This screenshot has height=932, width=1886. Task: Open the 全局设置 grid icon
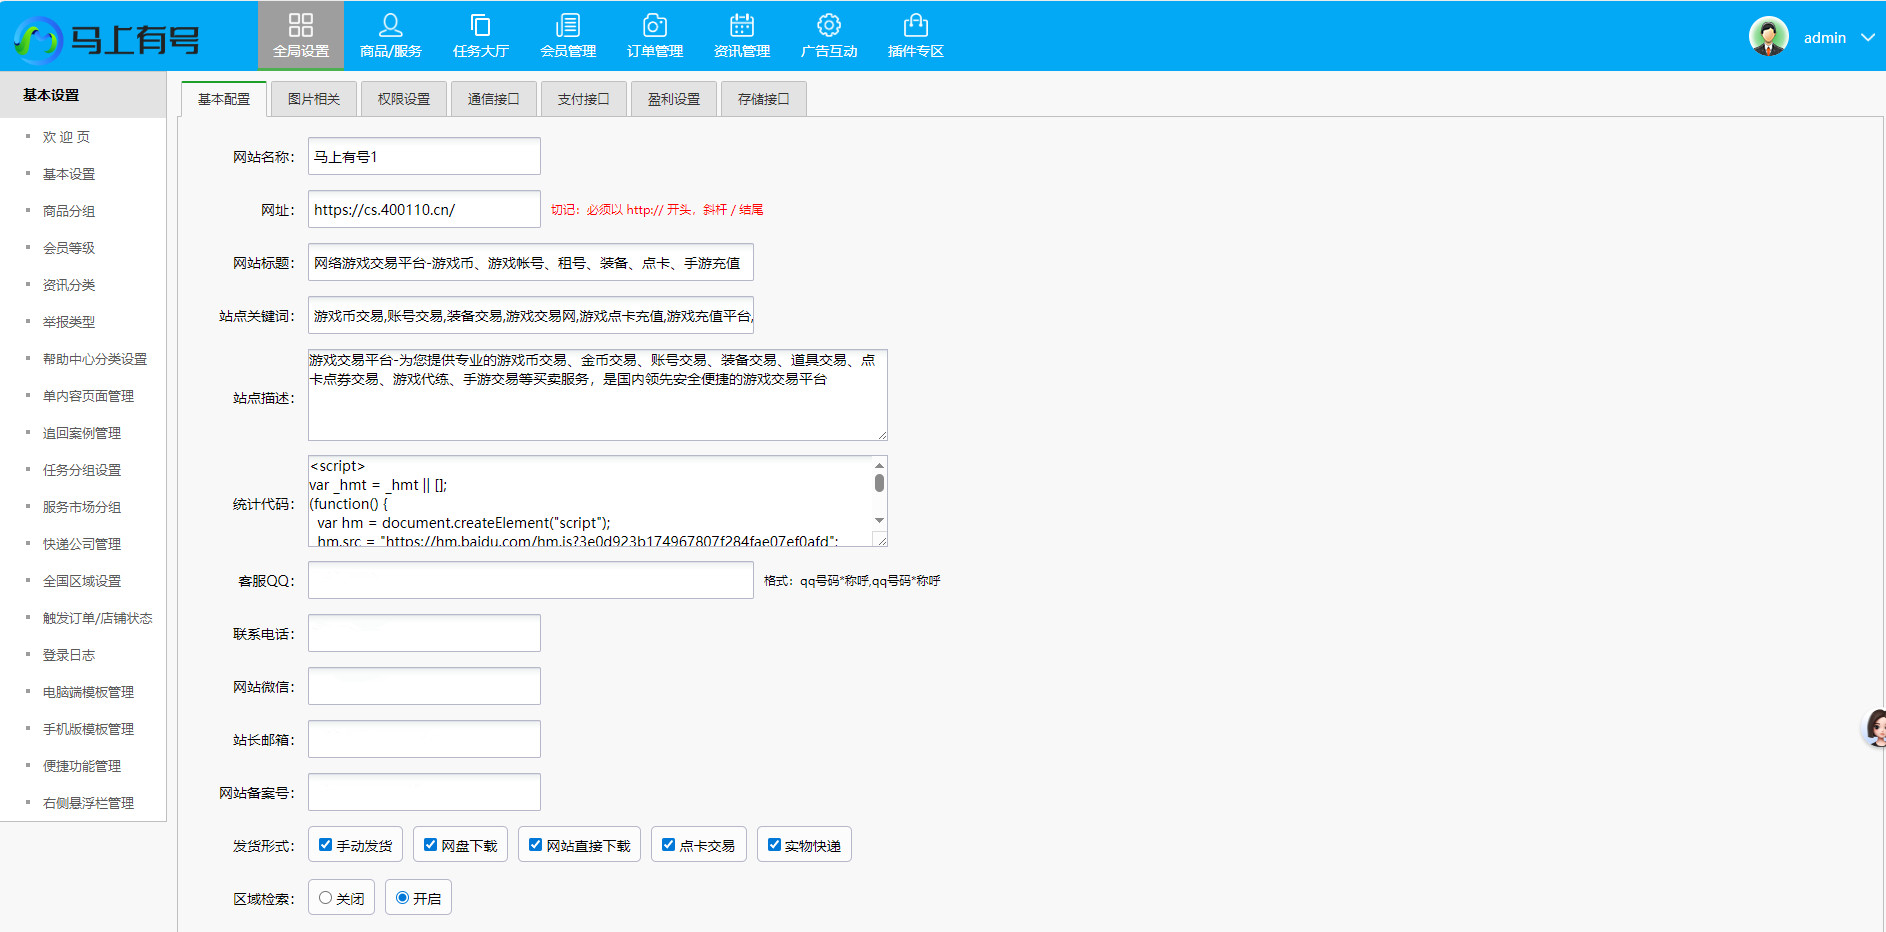click(300, 25)
